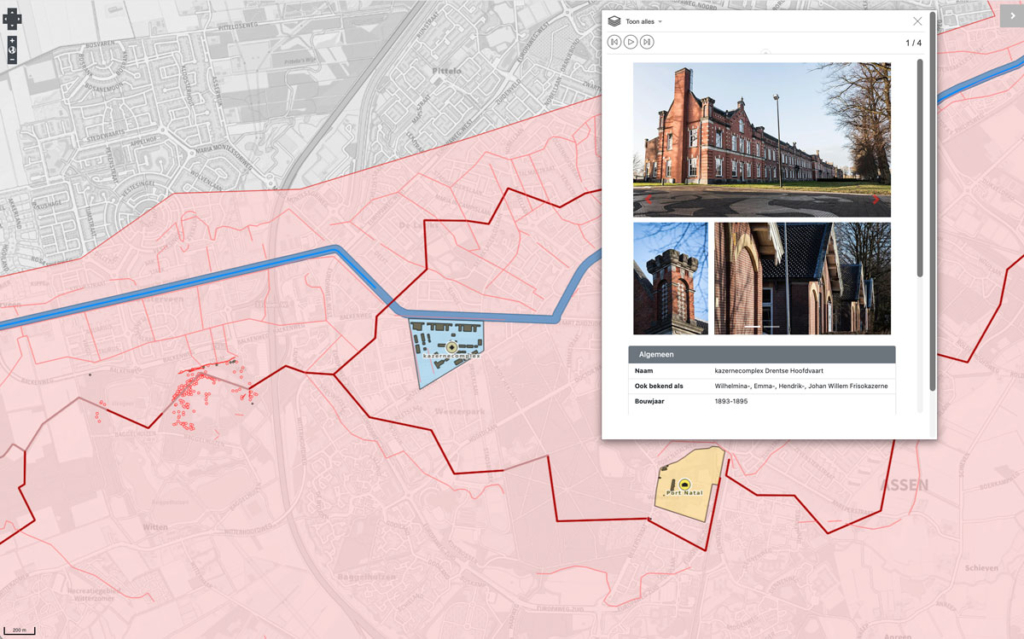Image resolution: width=1024 pixels, height=639 pixels.
Task: Click the kazernecomplex marker on the map
Action: 451,348
